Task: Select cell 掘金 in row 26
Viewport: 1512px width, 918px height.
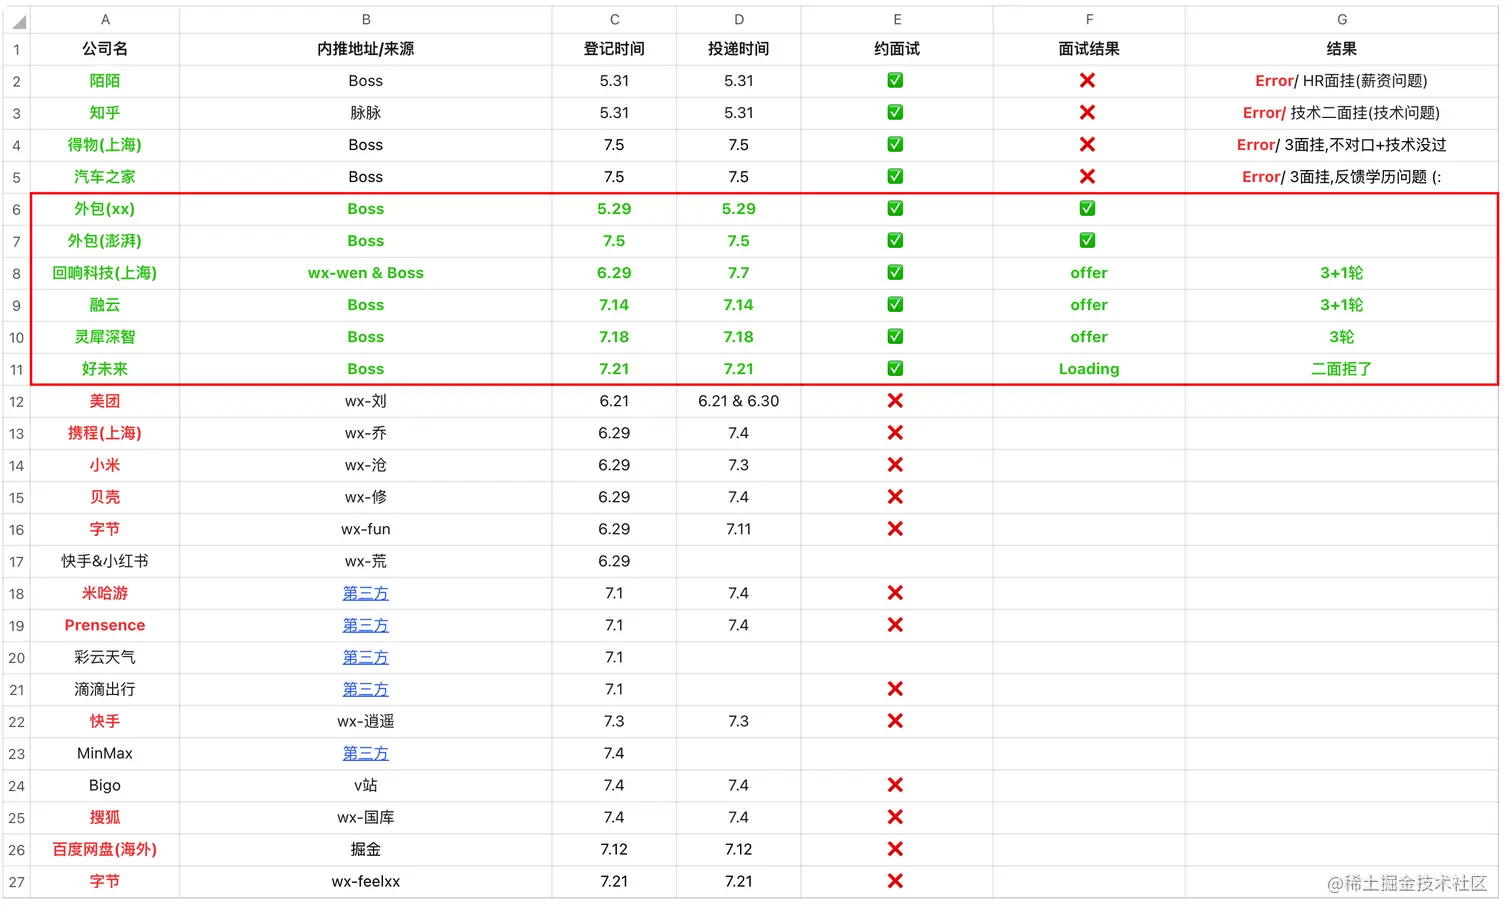Action: click(x=366, y=849)
